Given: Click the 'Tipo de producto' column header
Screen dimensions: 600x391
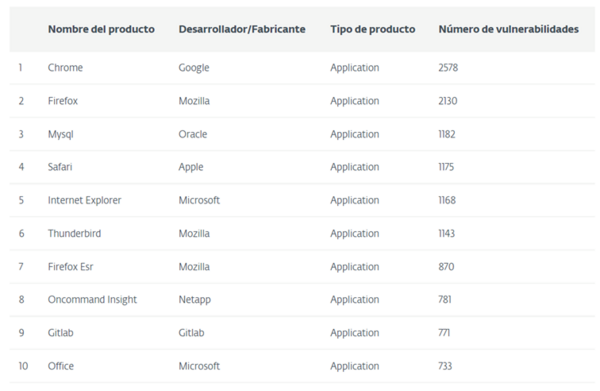Looking at the screenshot, I should (373, 29).
